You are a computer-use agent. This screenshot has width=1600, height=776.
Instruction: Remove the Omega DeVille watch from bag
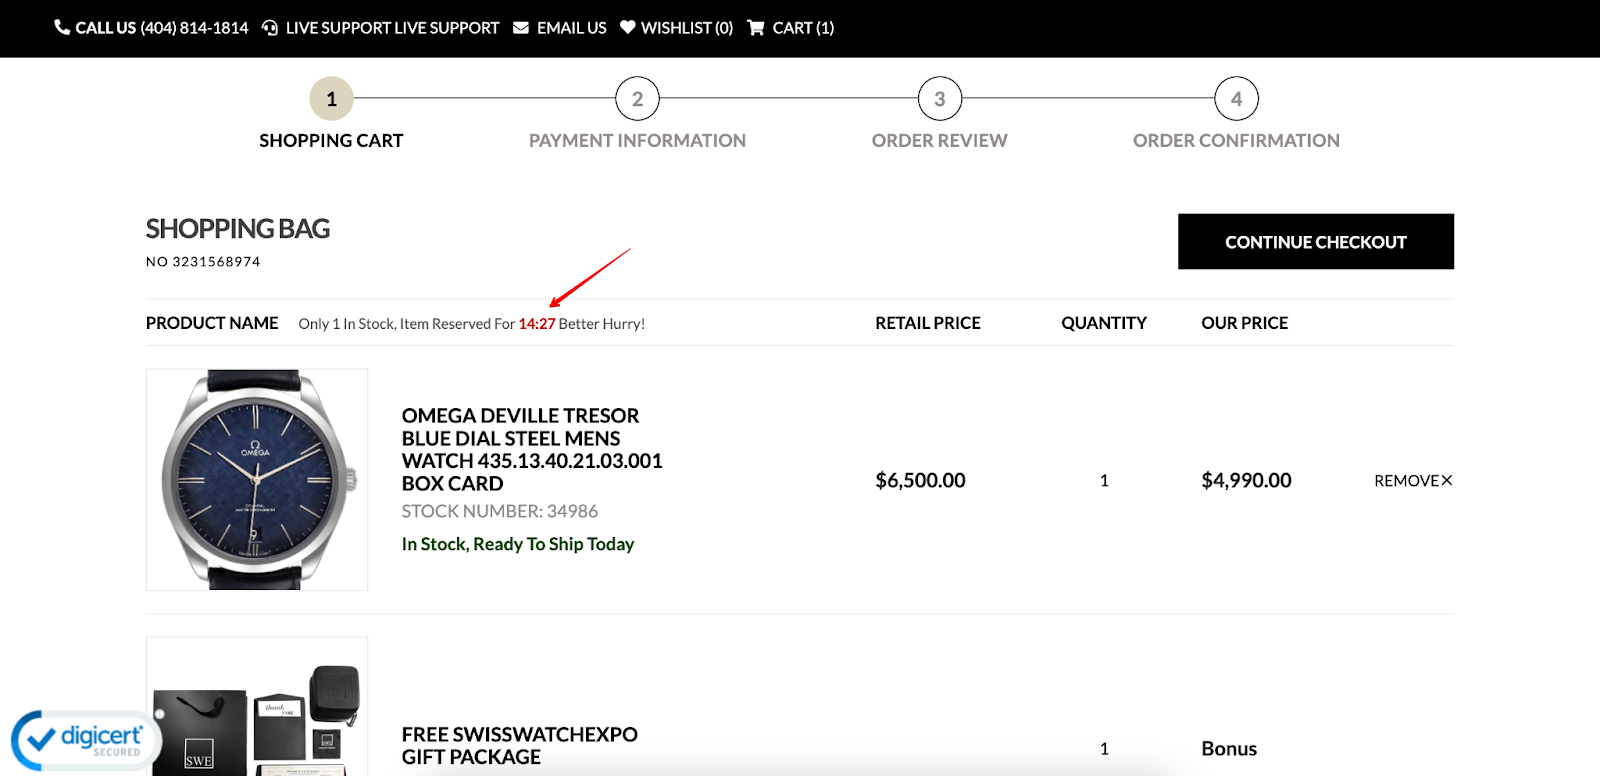click(1413, 481)
